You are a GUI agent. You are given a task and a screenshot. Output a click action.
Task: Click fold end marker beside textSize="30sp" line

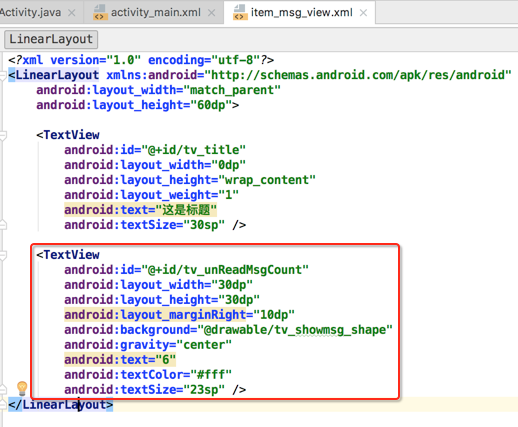pyautogui.click(x=3, y=225)
